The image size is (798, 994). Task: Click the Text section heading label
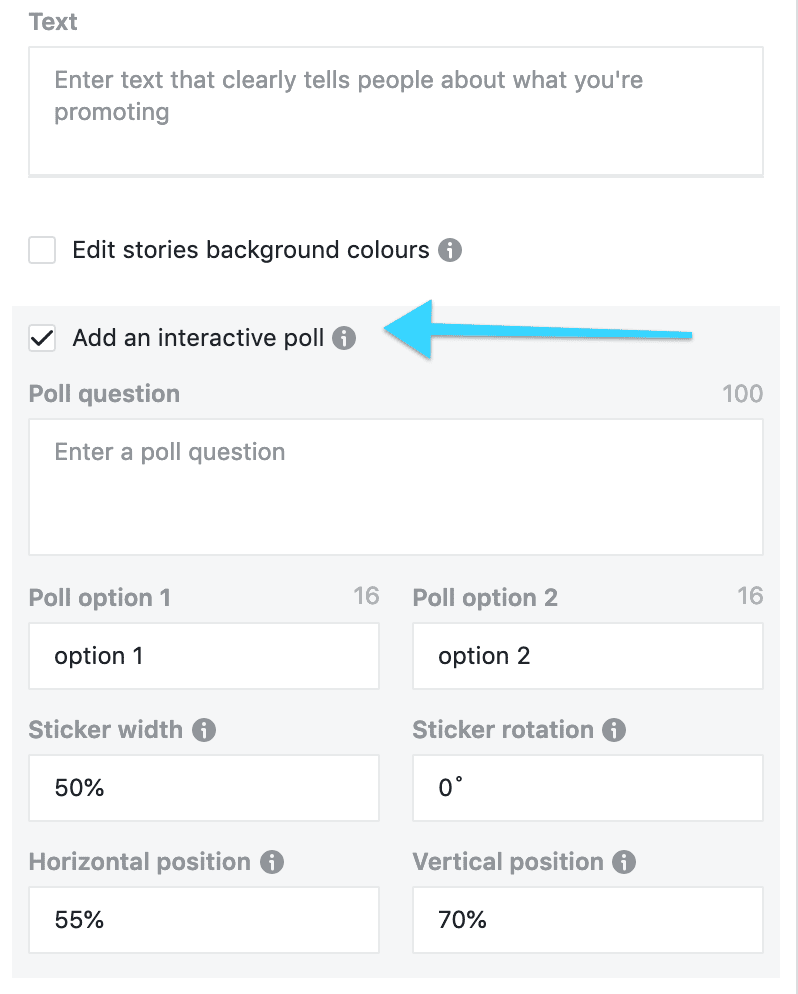[53, 21]
